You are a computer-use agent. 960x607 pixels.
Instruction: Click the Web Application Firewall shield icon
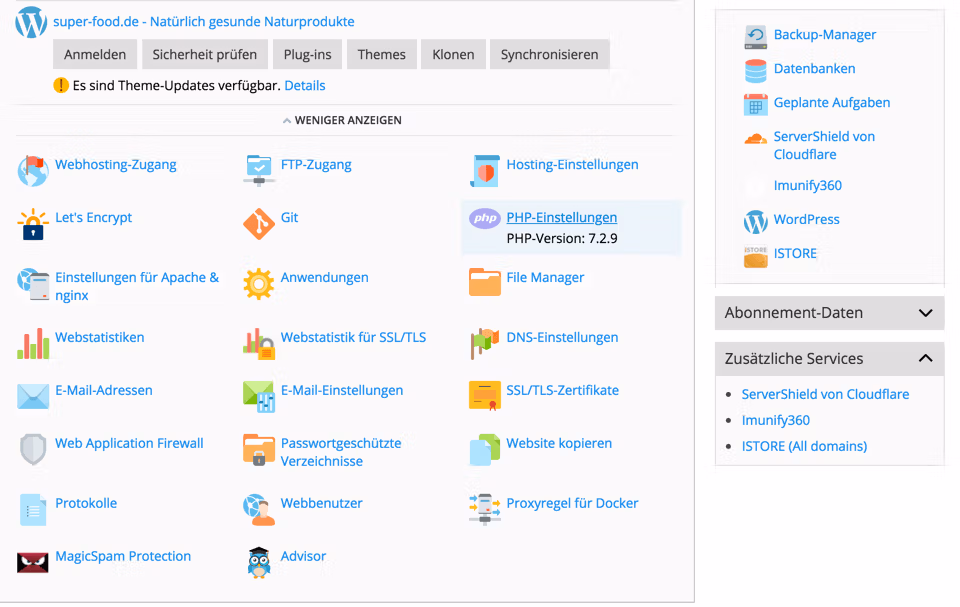tap(33, 449)
